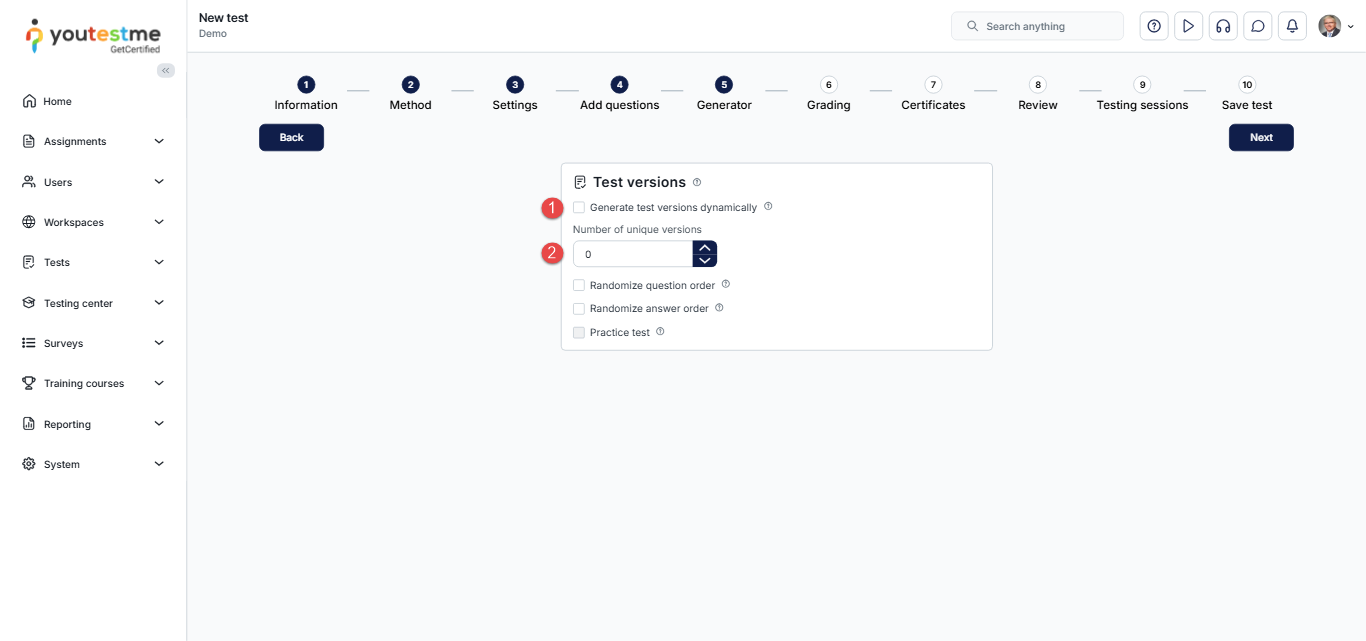The width and height of the screenshot is (1366, 641).
Task: Enable Generate test versions dynamically checkbox
Action: [x=579, y=207]
